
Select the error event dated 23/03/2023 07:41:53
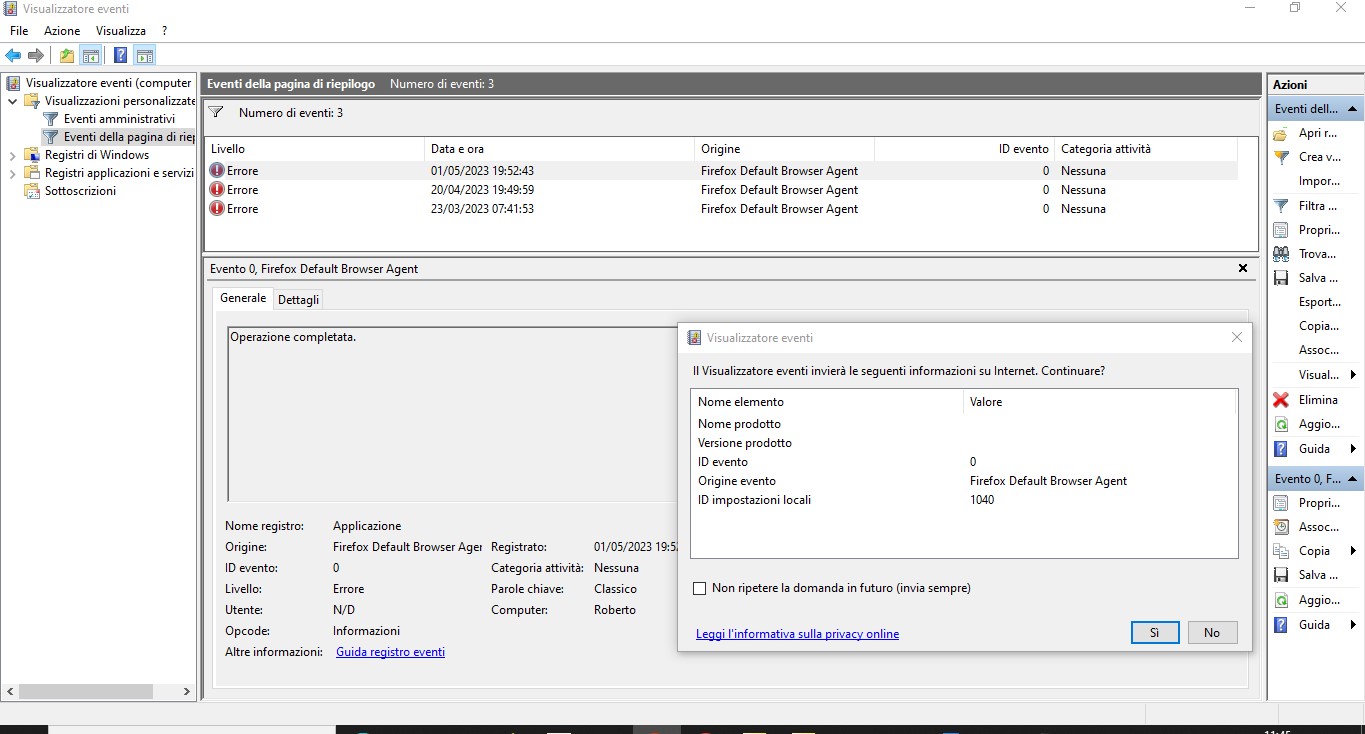coord(721,209)
